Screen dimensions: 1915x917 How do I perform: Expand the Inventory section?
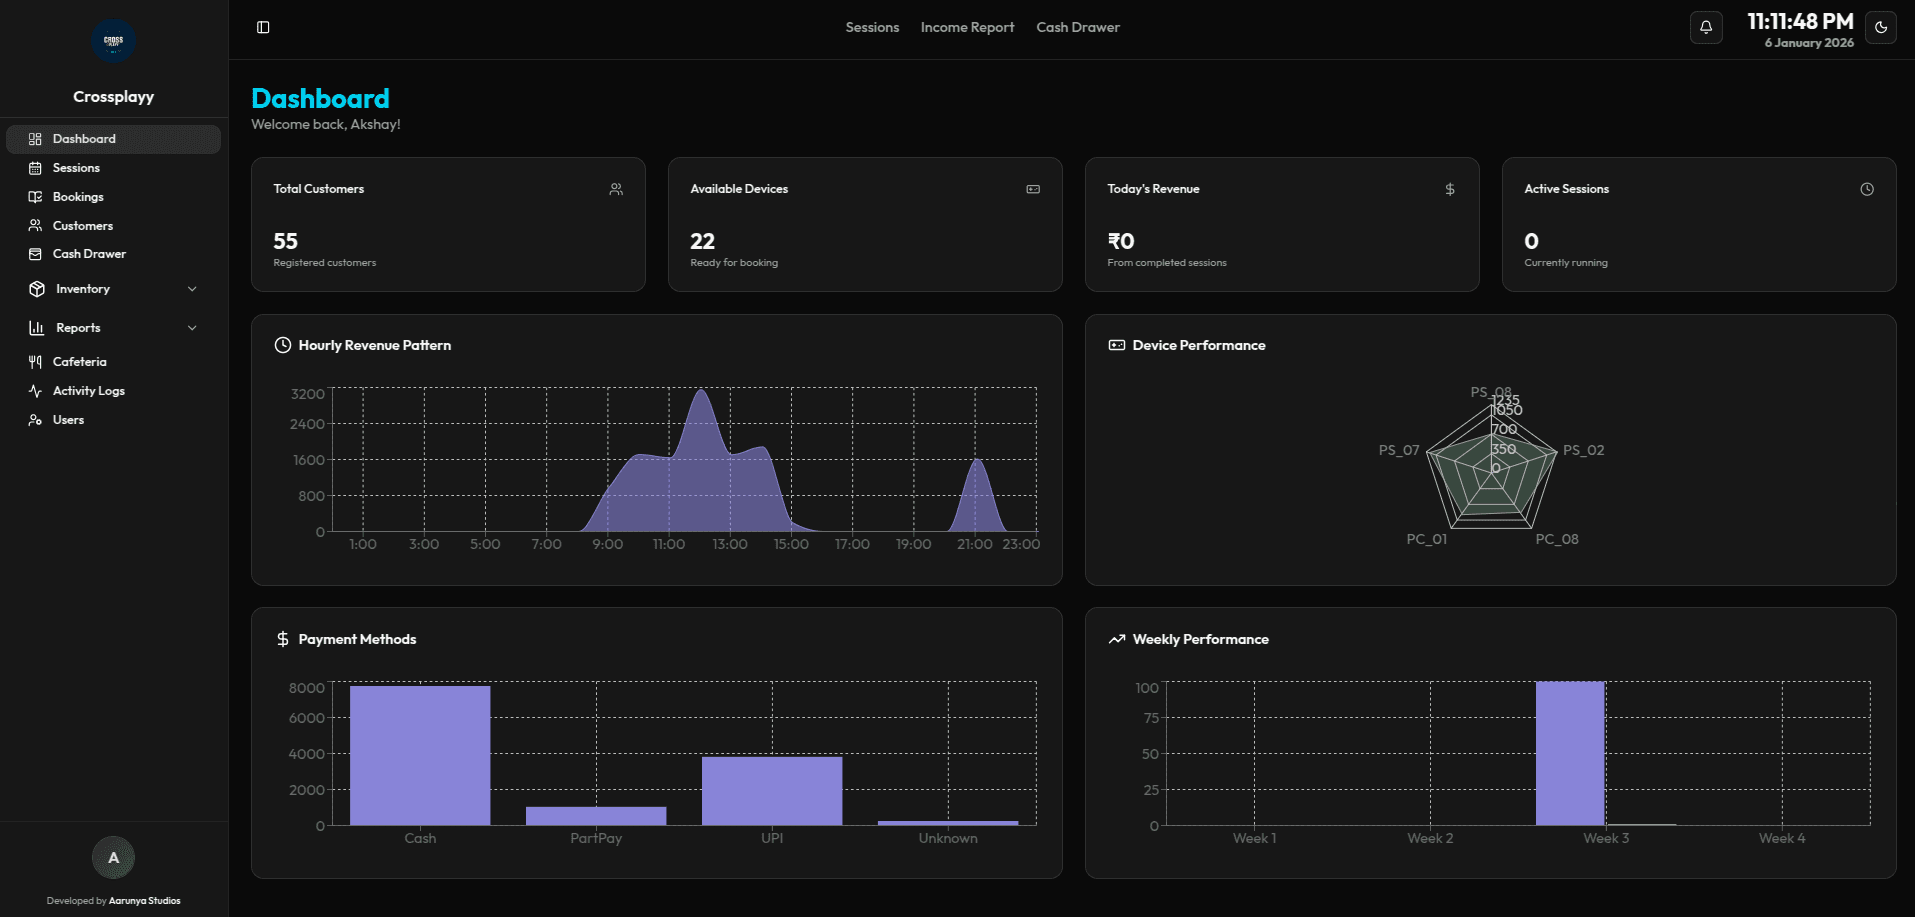click(192, 288)
